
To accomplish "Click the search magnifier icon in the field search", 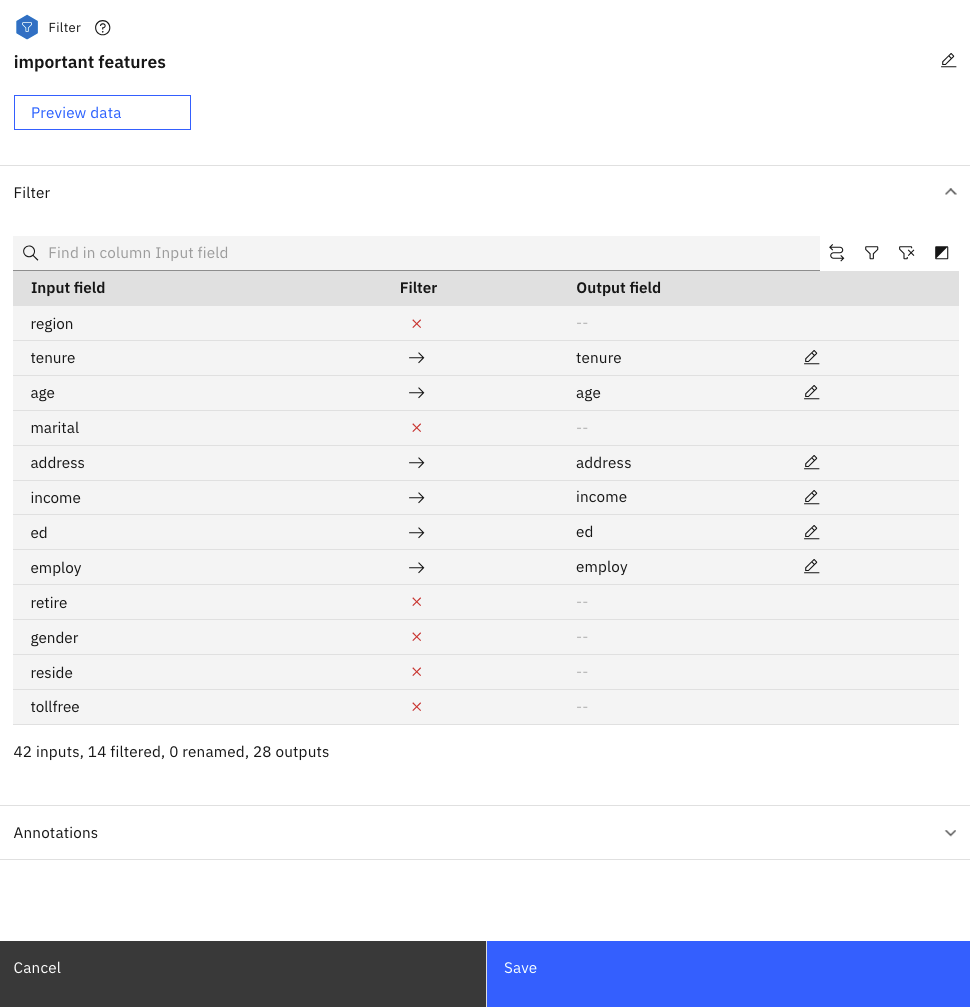I will pyautogui.click(x=30, y=253).
